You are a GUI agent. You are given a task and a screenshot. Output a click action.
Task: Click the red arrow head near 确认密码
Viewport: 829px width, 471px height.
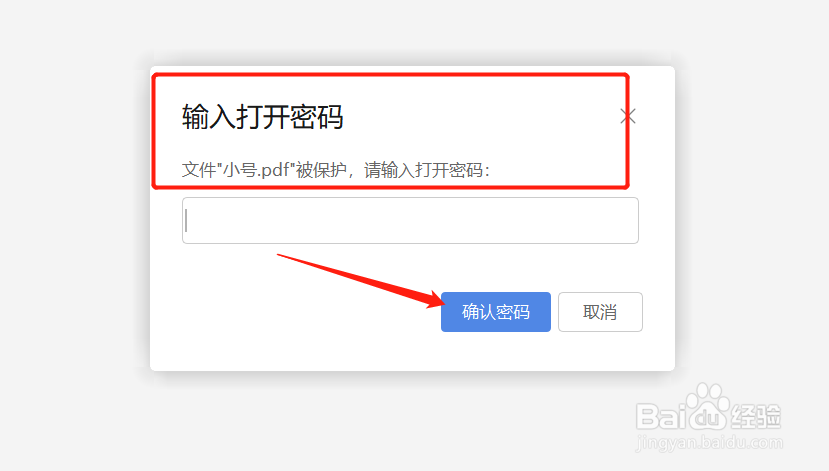436,300
